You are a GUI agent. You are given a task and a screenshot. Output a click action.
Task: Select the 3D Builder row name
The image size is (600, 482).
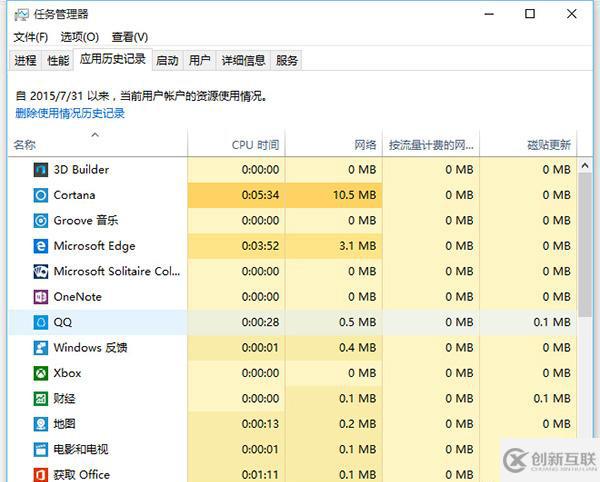81,170
